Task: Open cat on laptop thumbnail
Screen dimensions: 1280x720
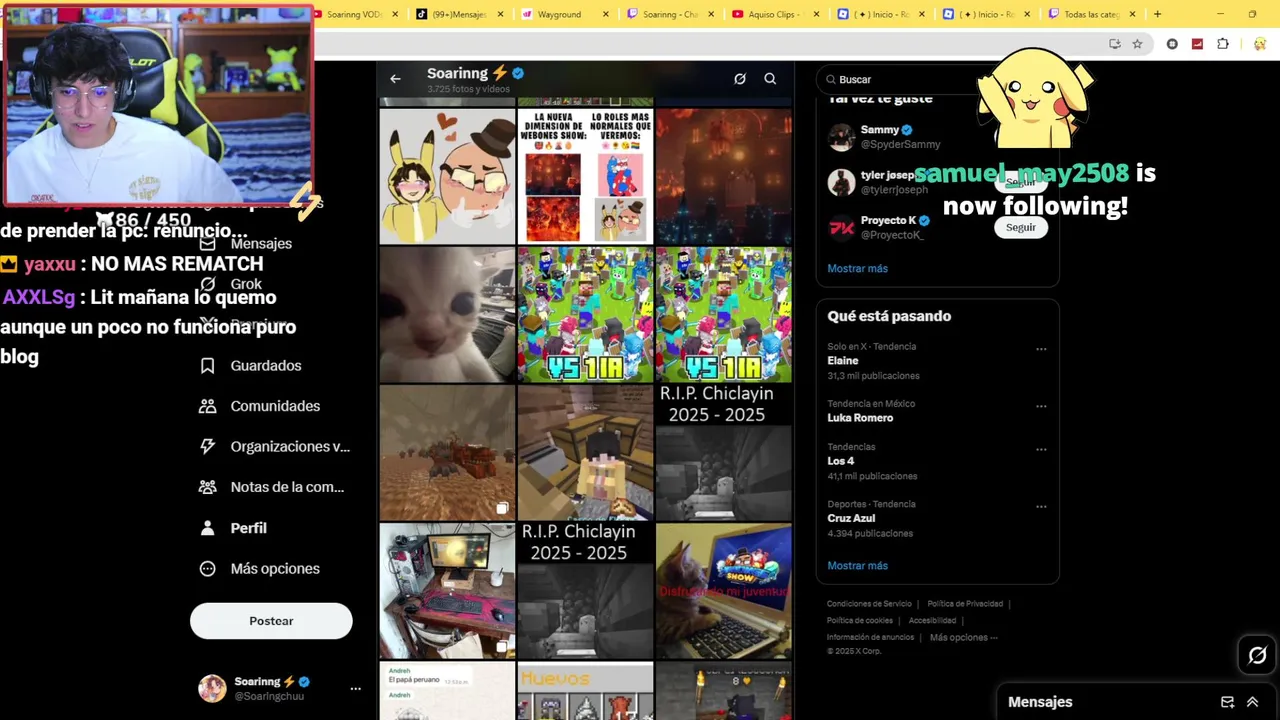Action: coord(723,592)
